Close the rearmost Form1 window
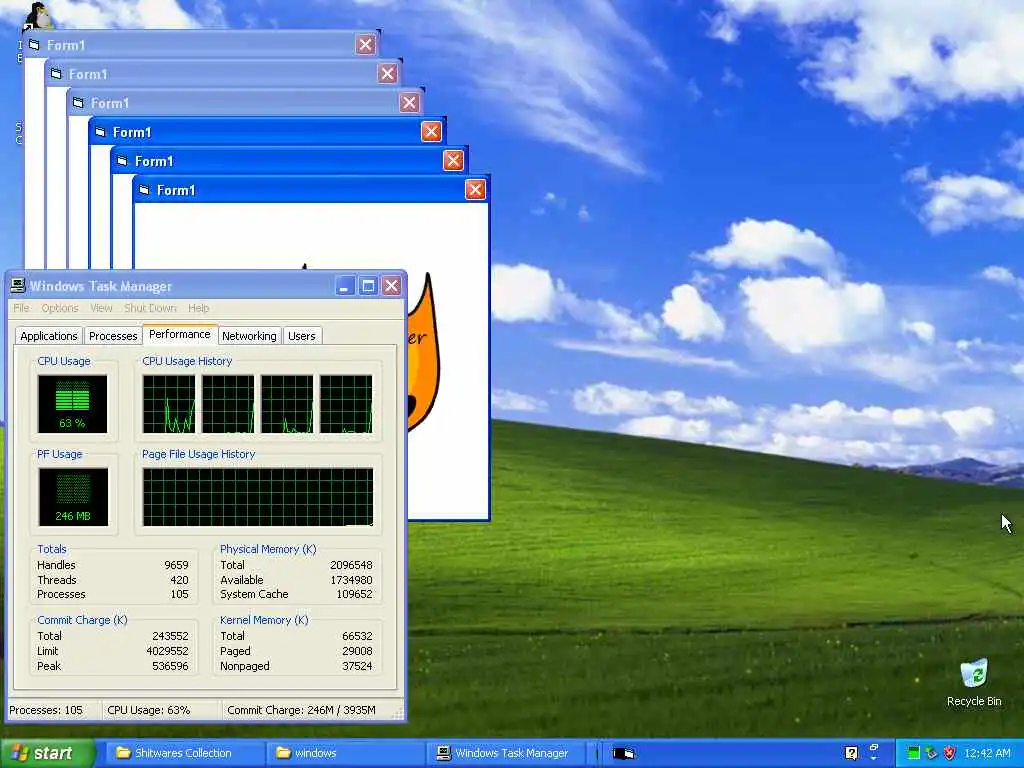This screenshot has width=1024, height=768. pyautogui.click(x=365, y=44)
